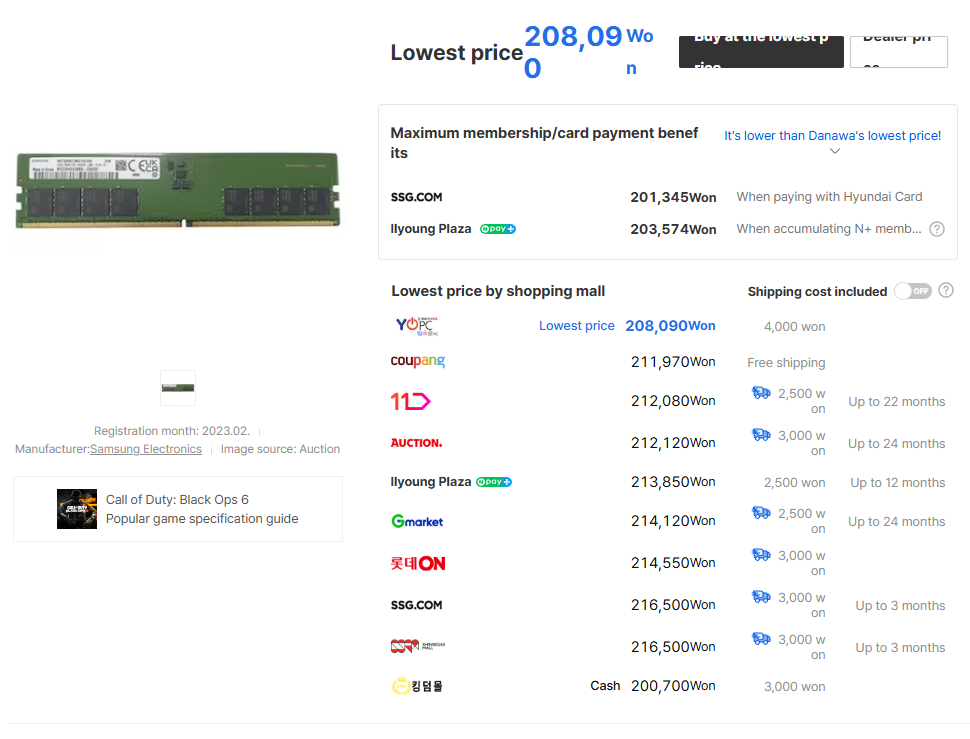This screenshot has width=970, height=739.
Task: Open the AUCTION shopping mall page
Action: tap(417, 442)
